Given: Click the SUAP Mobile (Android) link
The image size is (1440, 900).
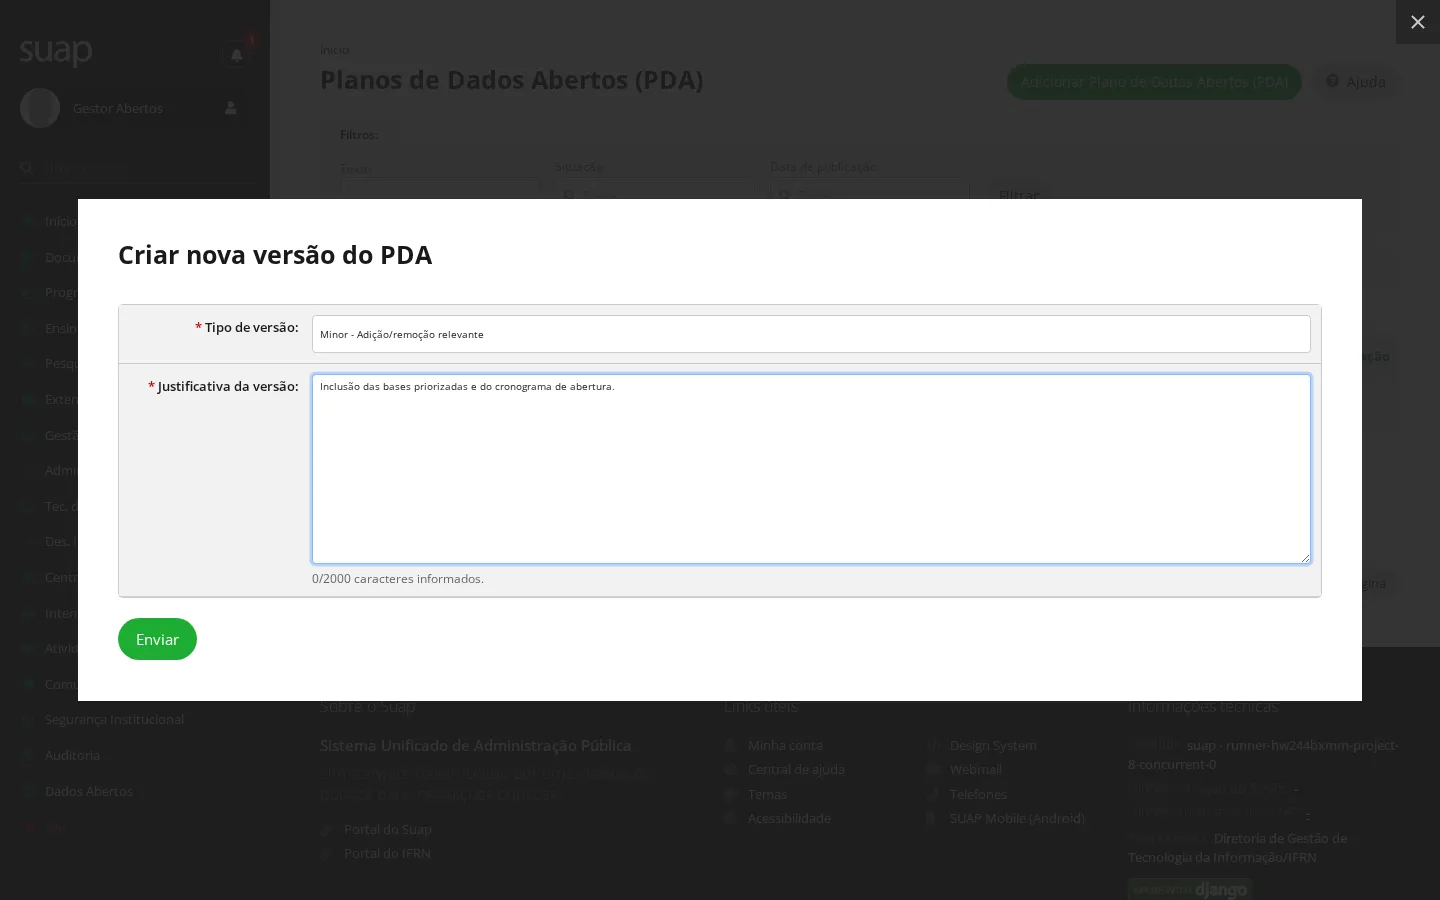Looking at the screenshot, I should [1017, 818].
